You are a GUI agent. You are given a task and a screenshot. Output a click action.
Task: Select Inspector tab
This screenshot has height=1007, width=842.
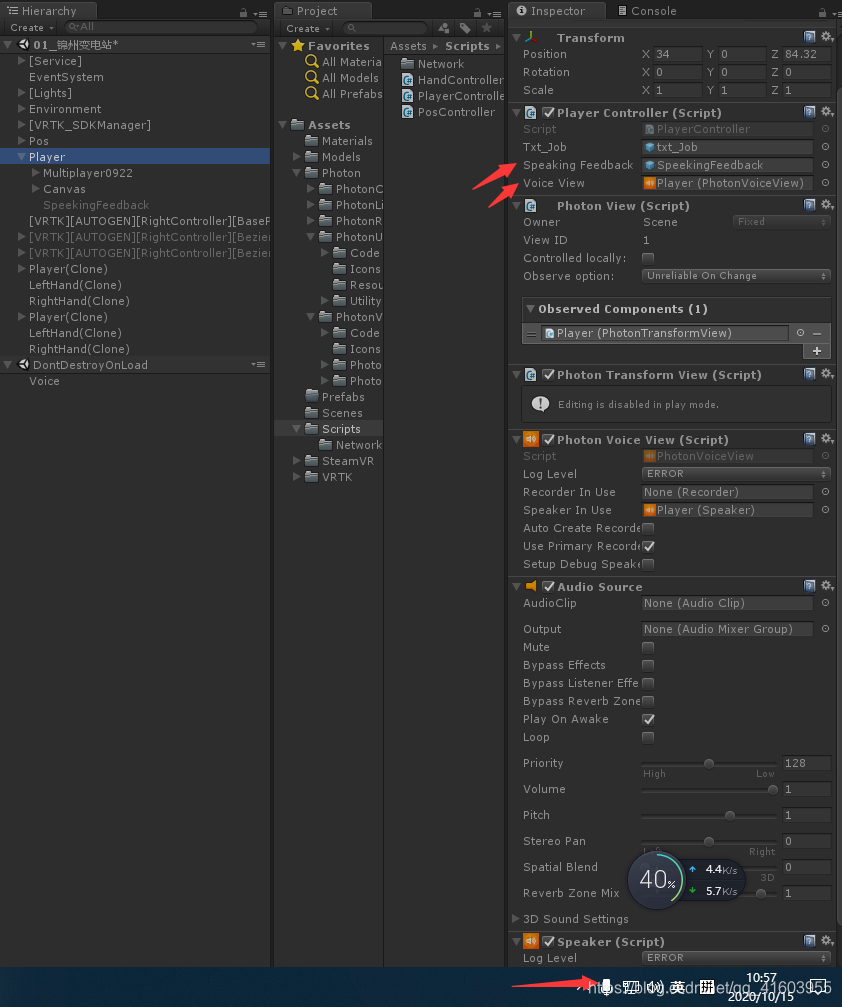pyautogui.click(x=556, y=11)
